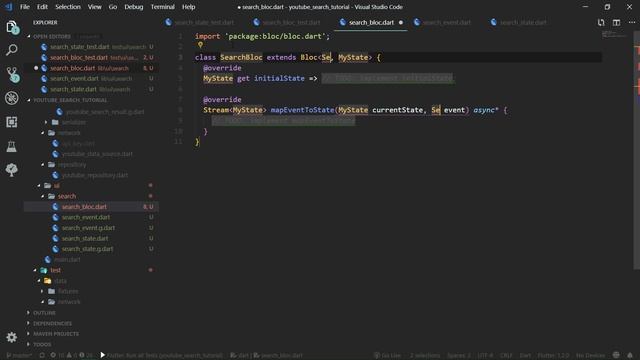Click No Devices in status bar
This screenshot has height=360, width=640.
point(590,355)
